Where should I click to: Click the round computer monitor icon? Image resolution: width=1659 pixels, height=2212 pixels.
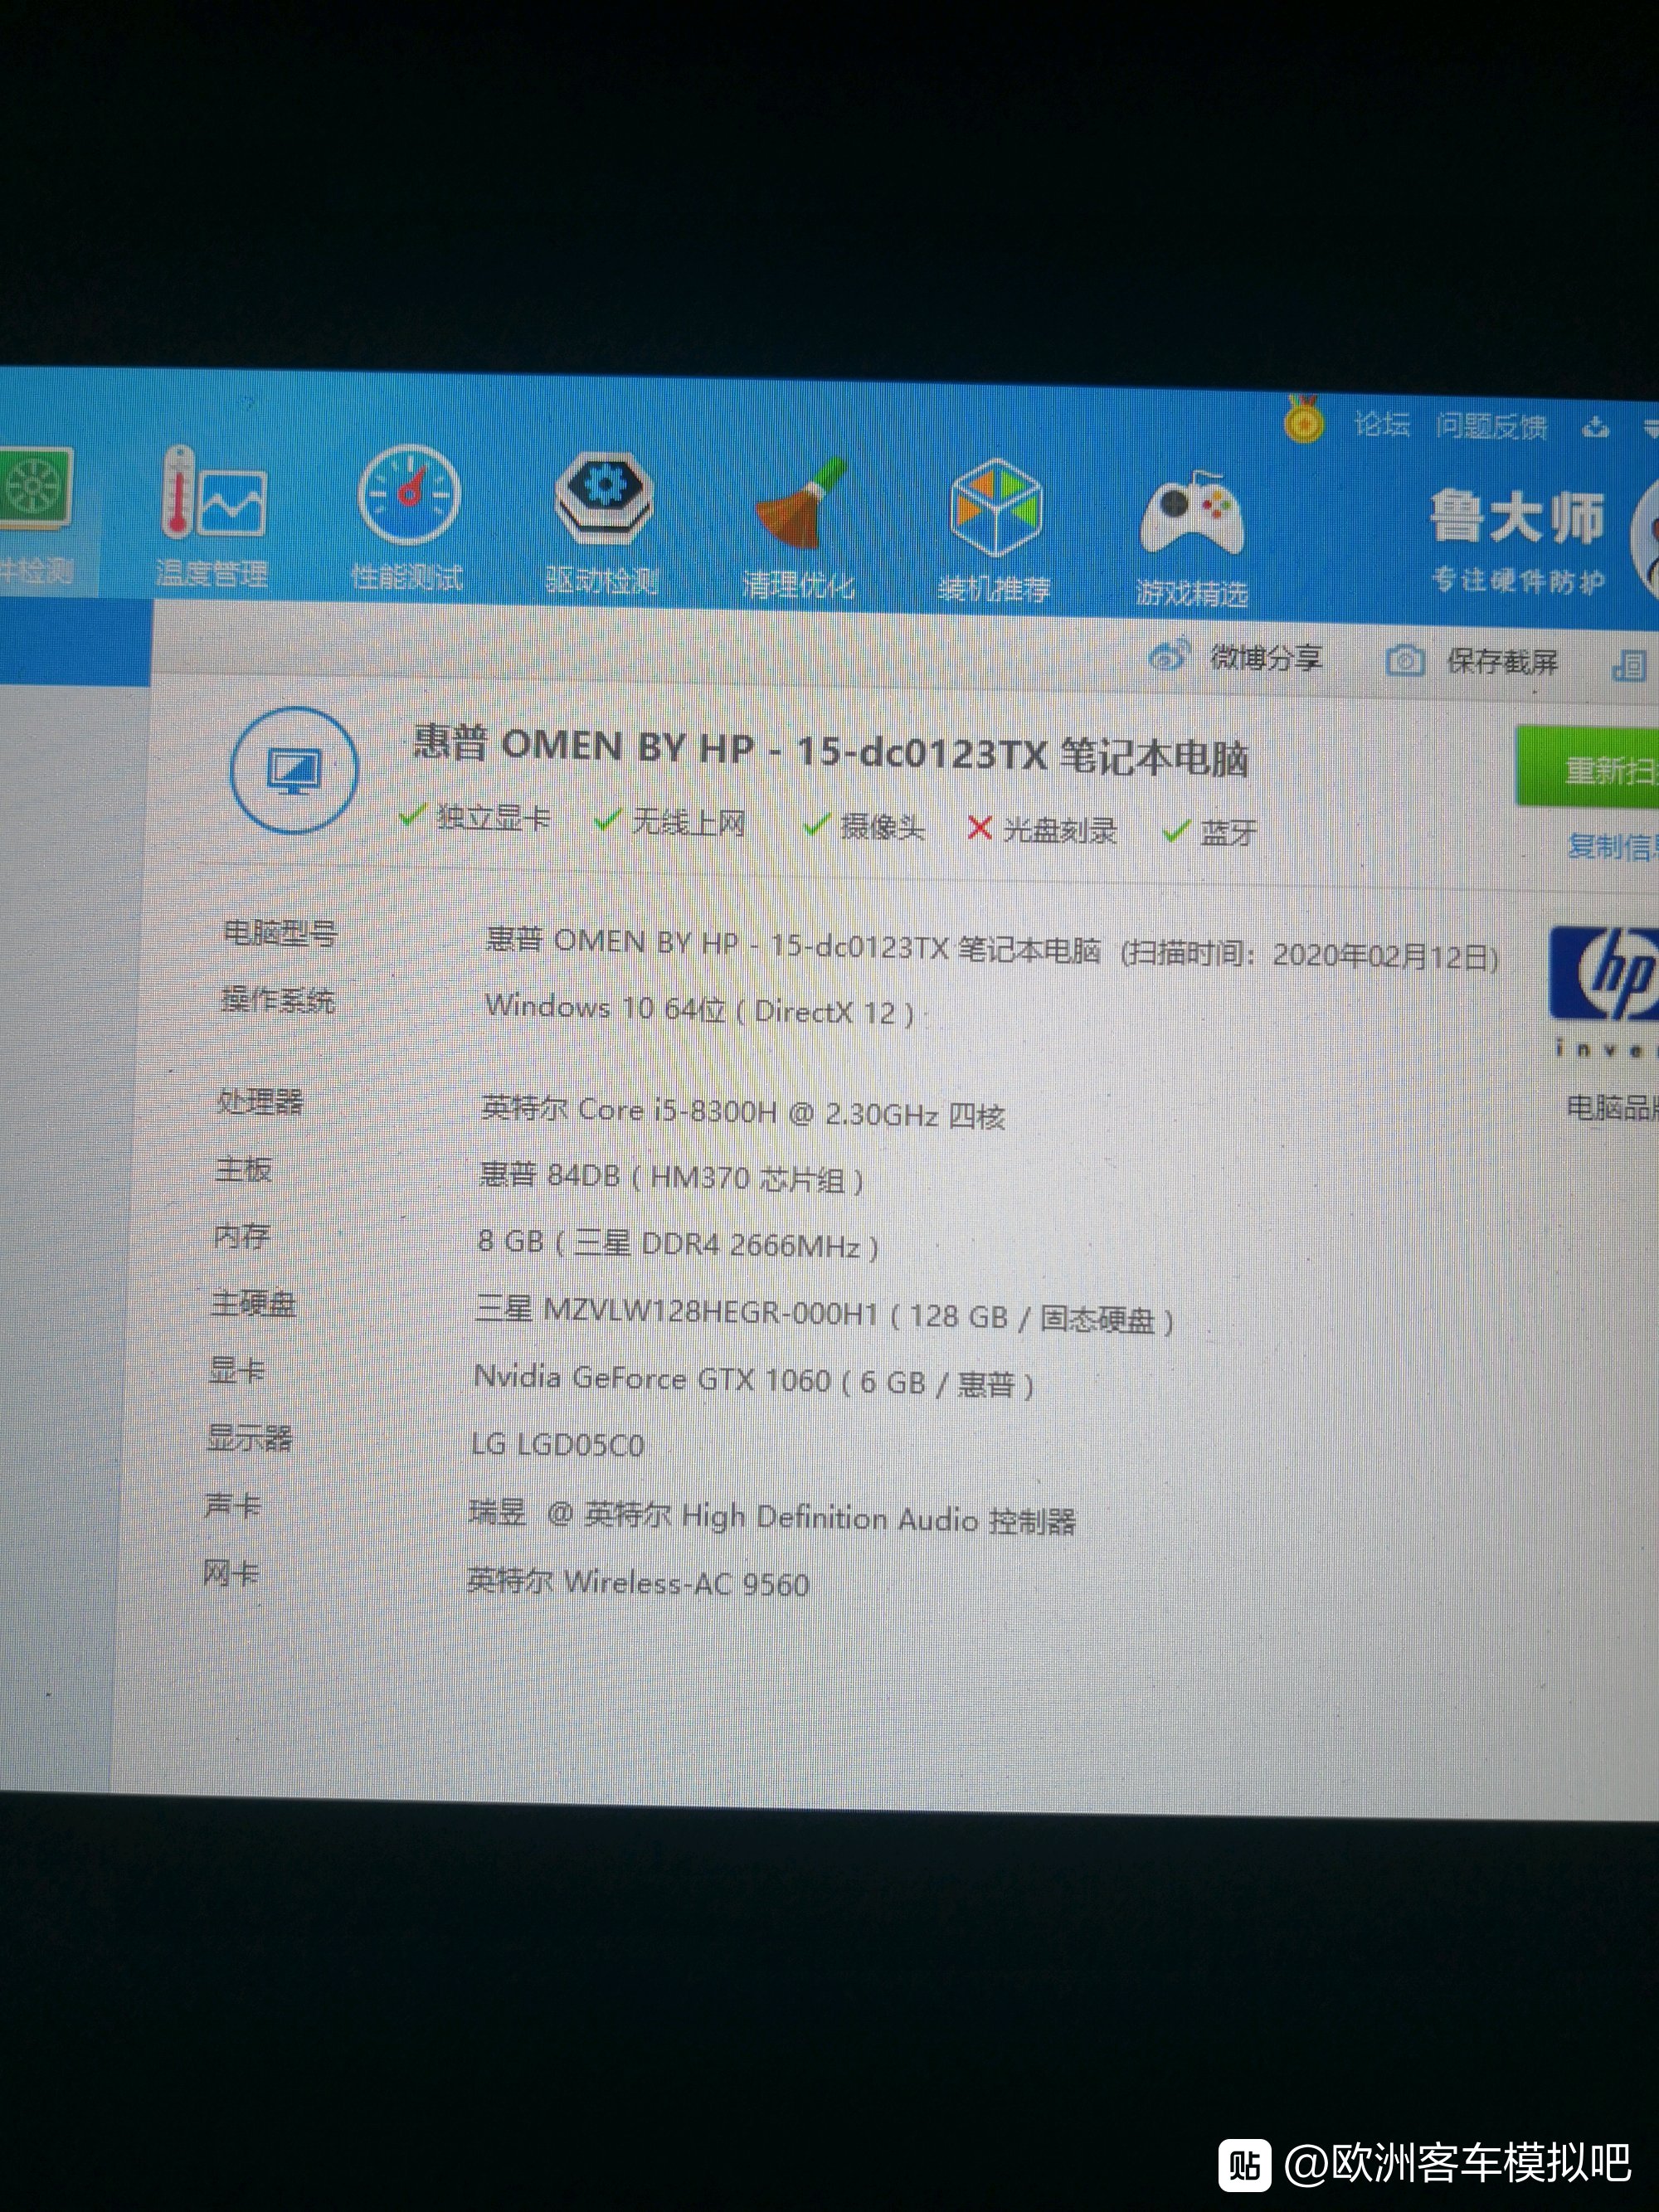click(x=294, y=770)
